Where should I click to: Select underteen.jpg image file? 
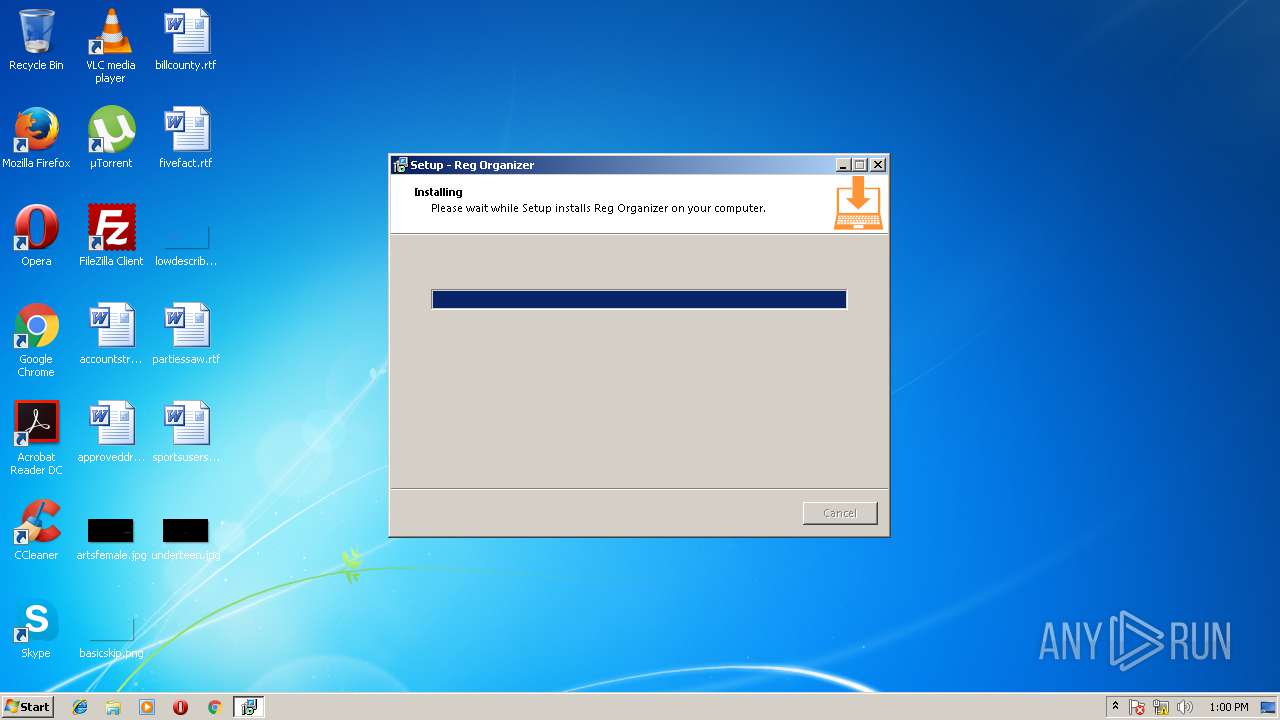pos(186,538)
